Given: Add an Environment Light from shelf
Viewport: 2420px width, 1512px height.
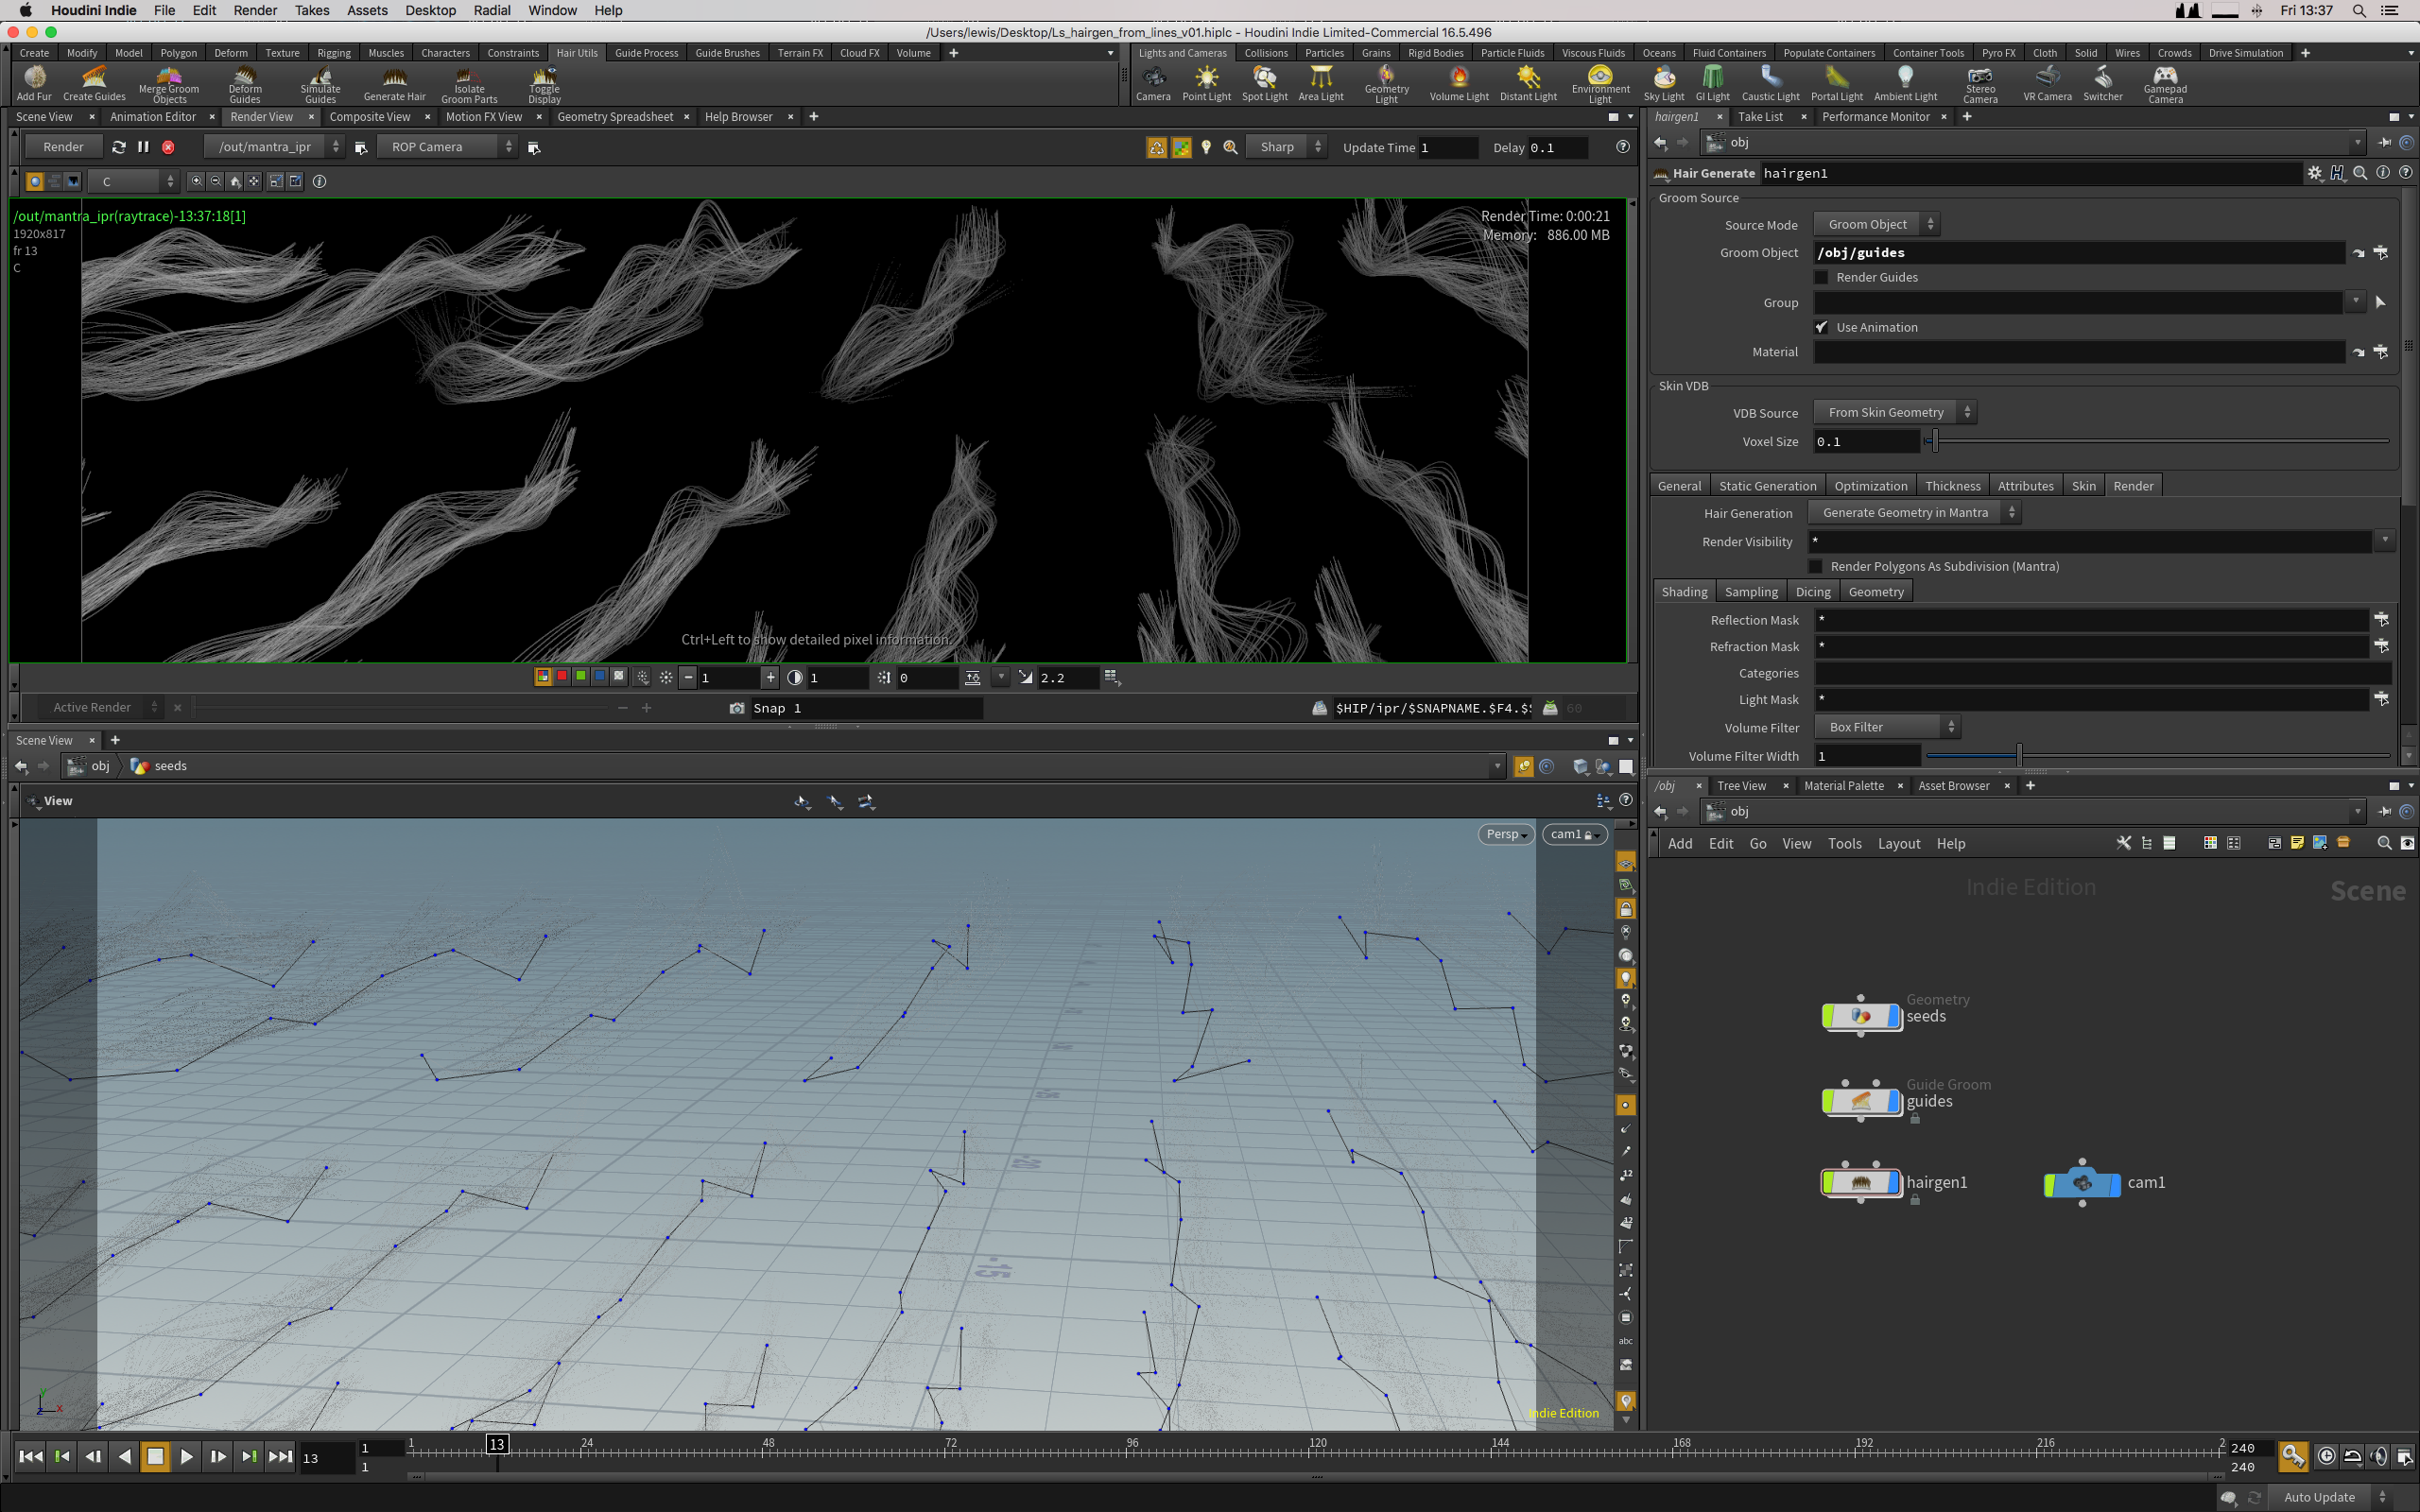Looking at the screenshot, I should [1599, 82].
